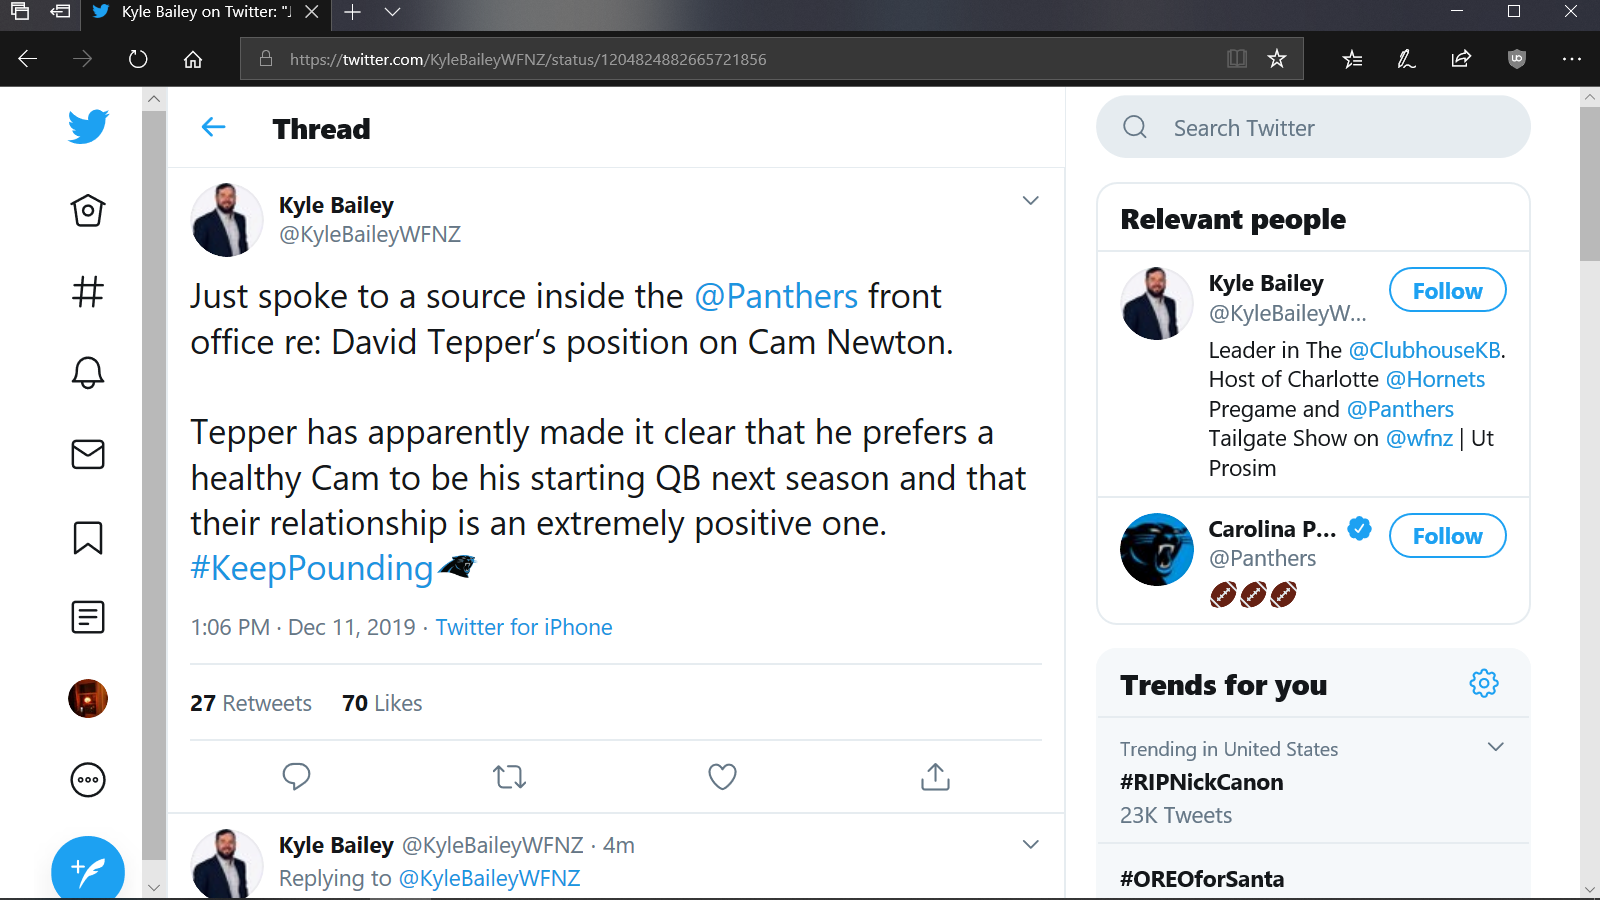Like the tweet with heart icon
Image resolution: width=1600 pixels, height=900 pixels.
coord(722,776)
